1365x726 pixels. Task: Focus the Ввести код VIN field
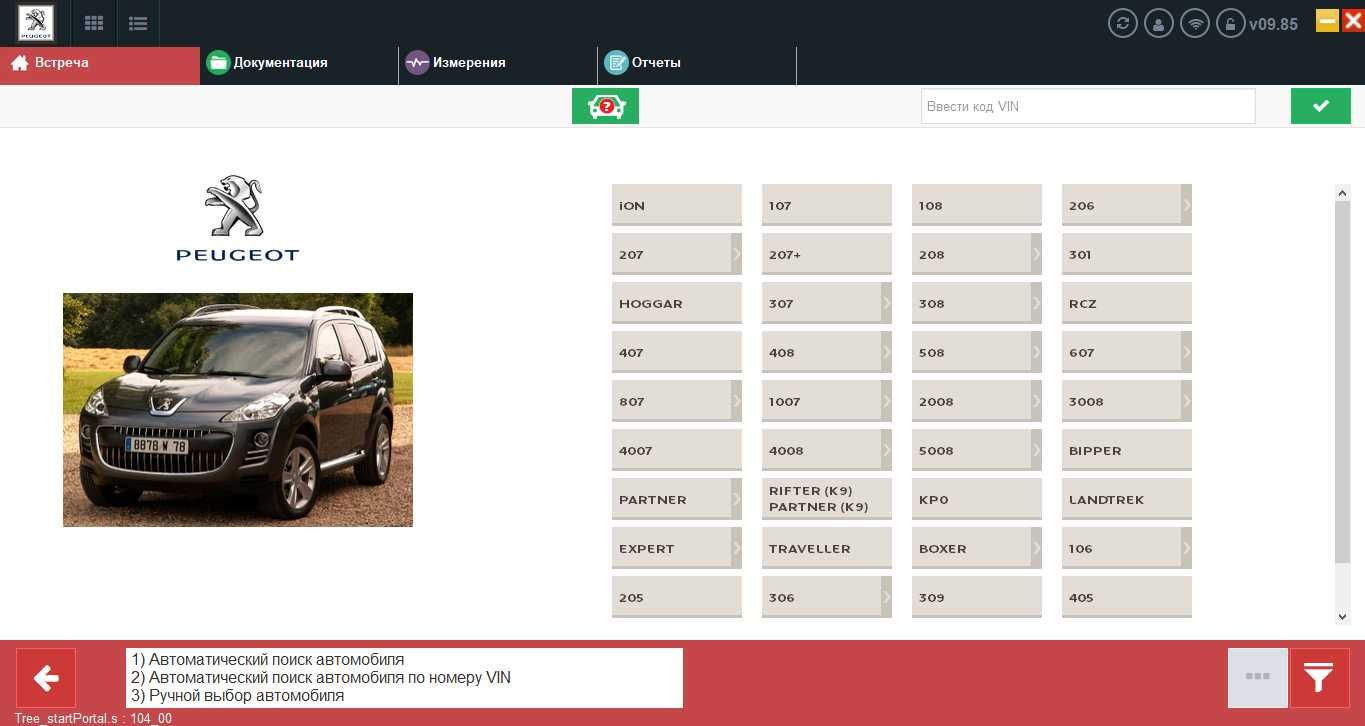(x=1088, y=106)
